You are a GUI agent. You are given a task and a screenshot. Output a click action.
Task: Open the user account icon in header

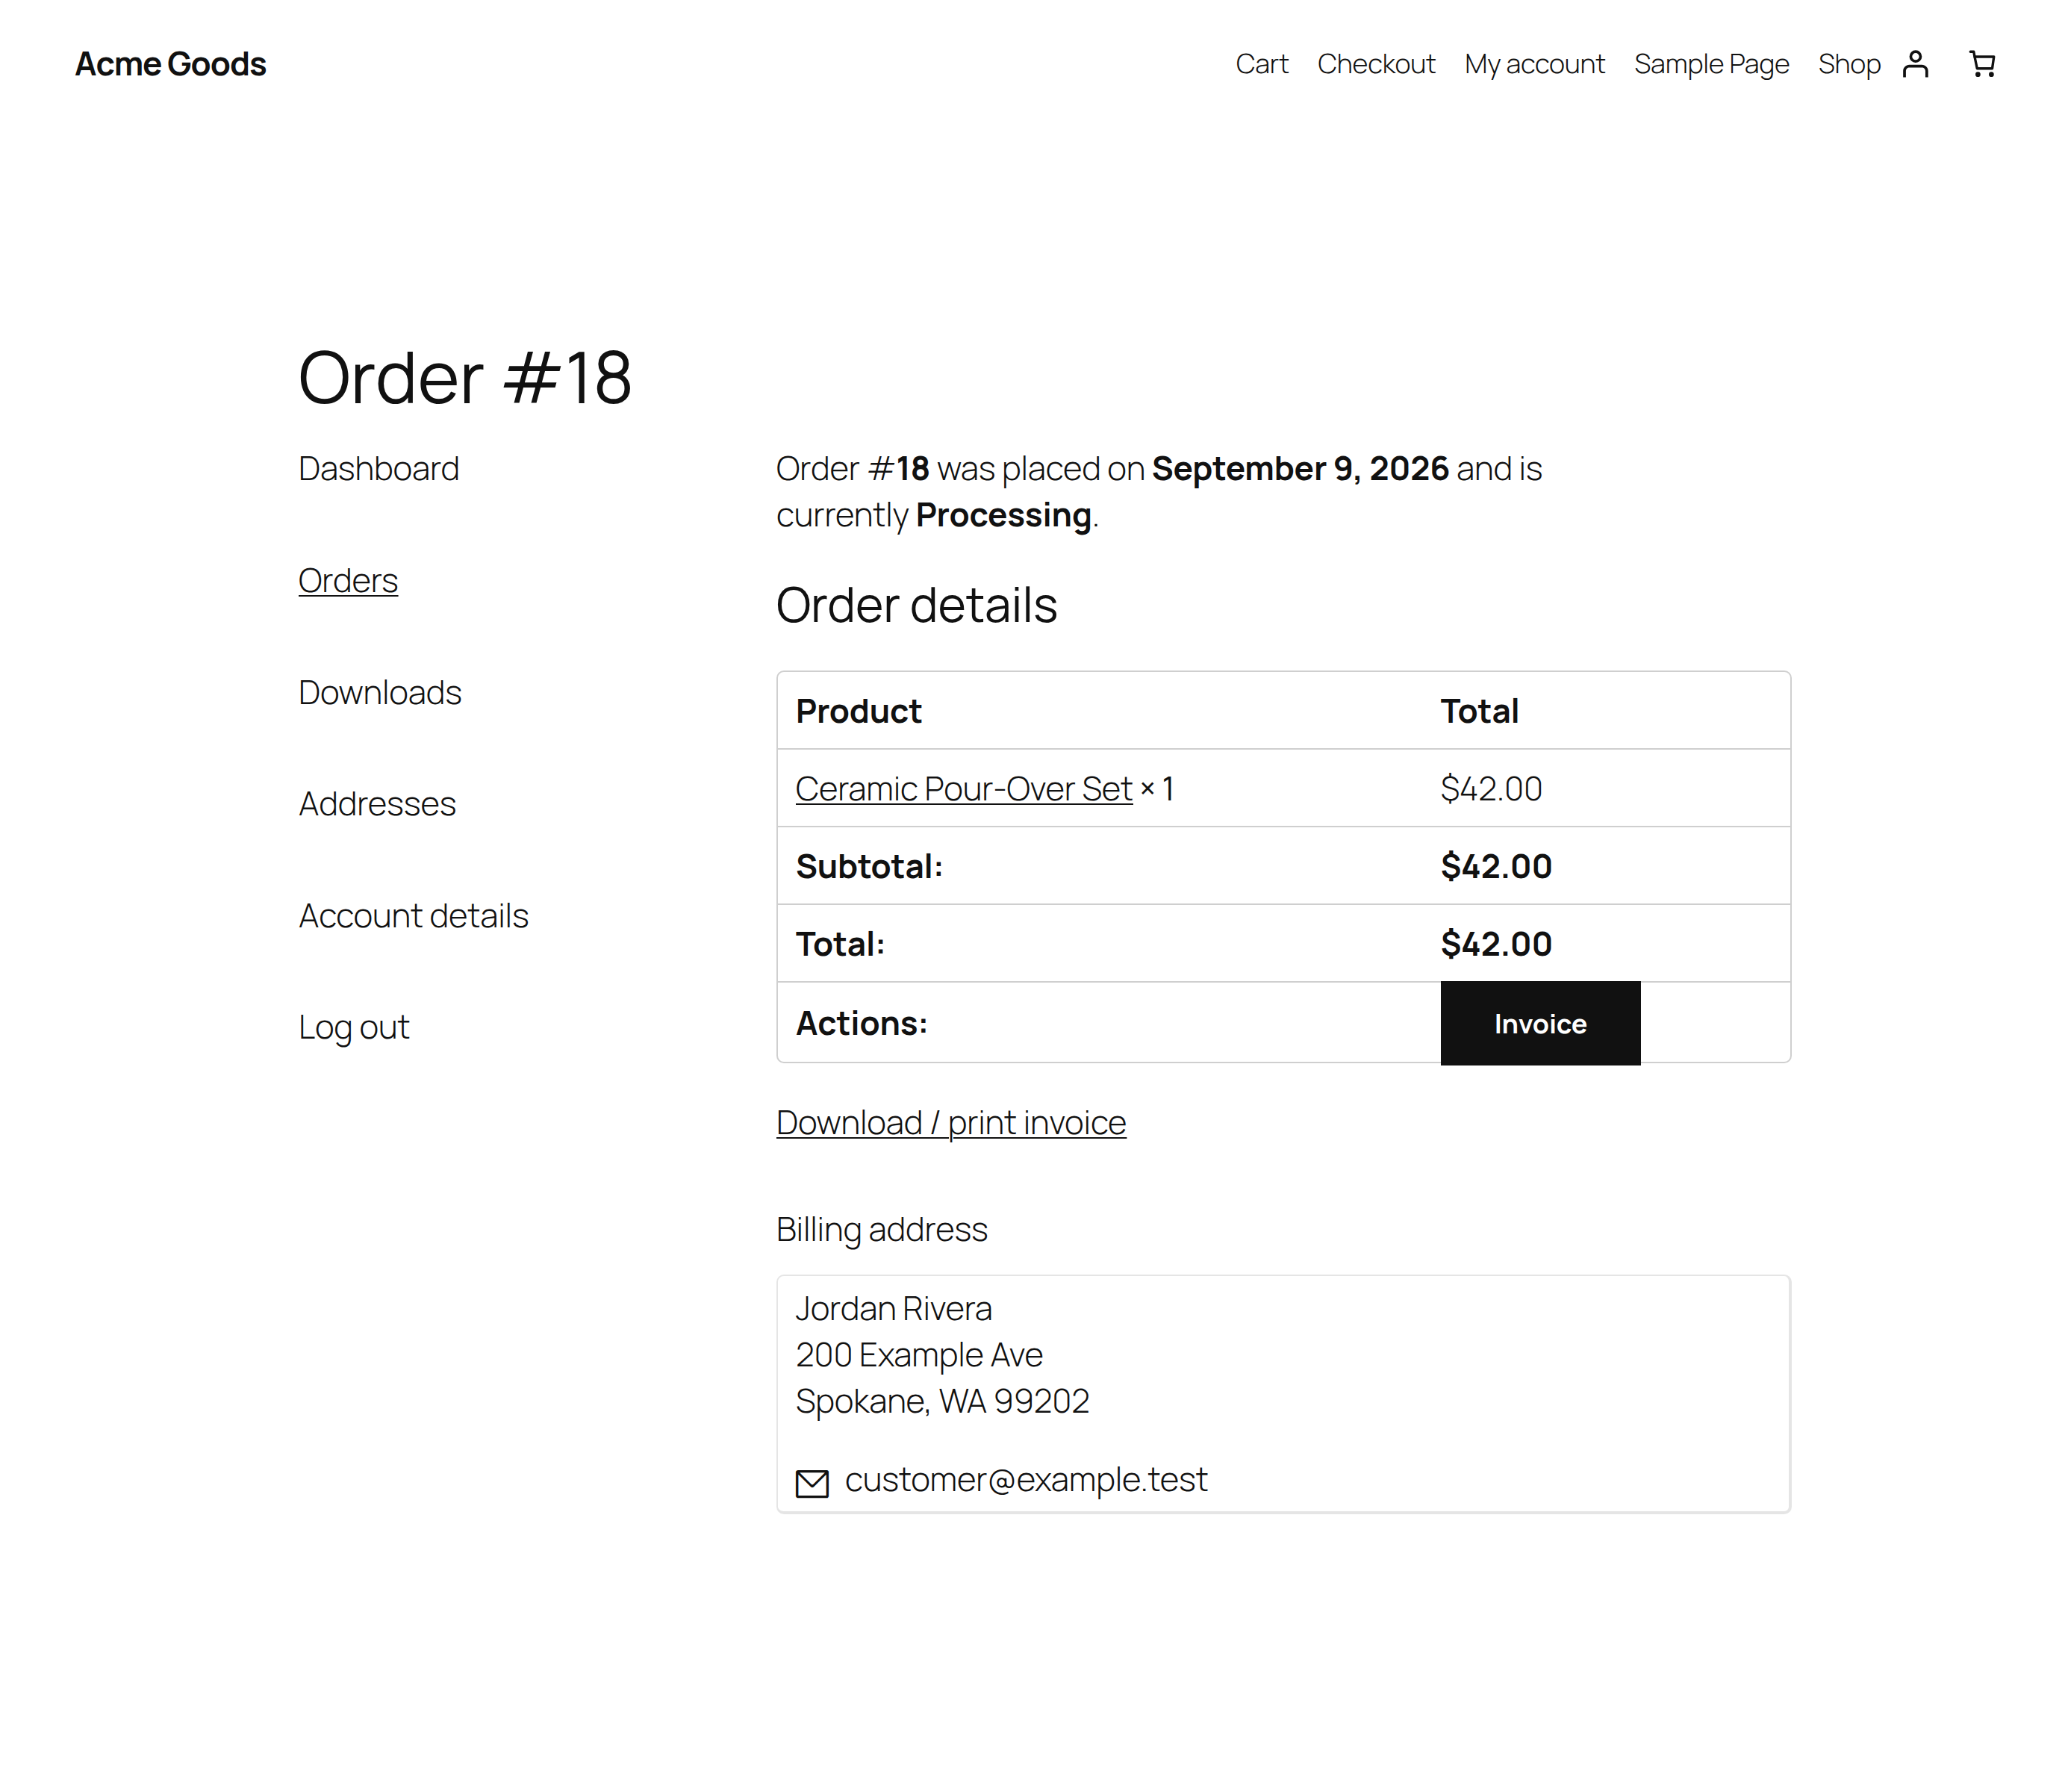[1914, 64]
